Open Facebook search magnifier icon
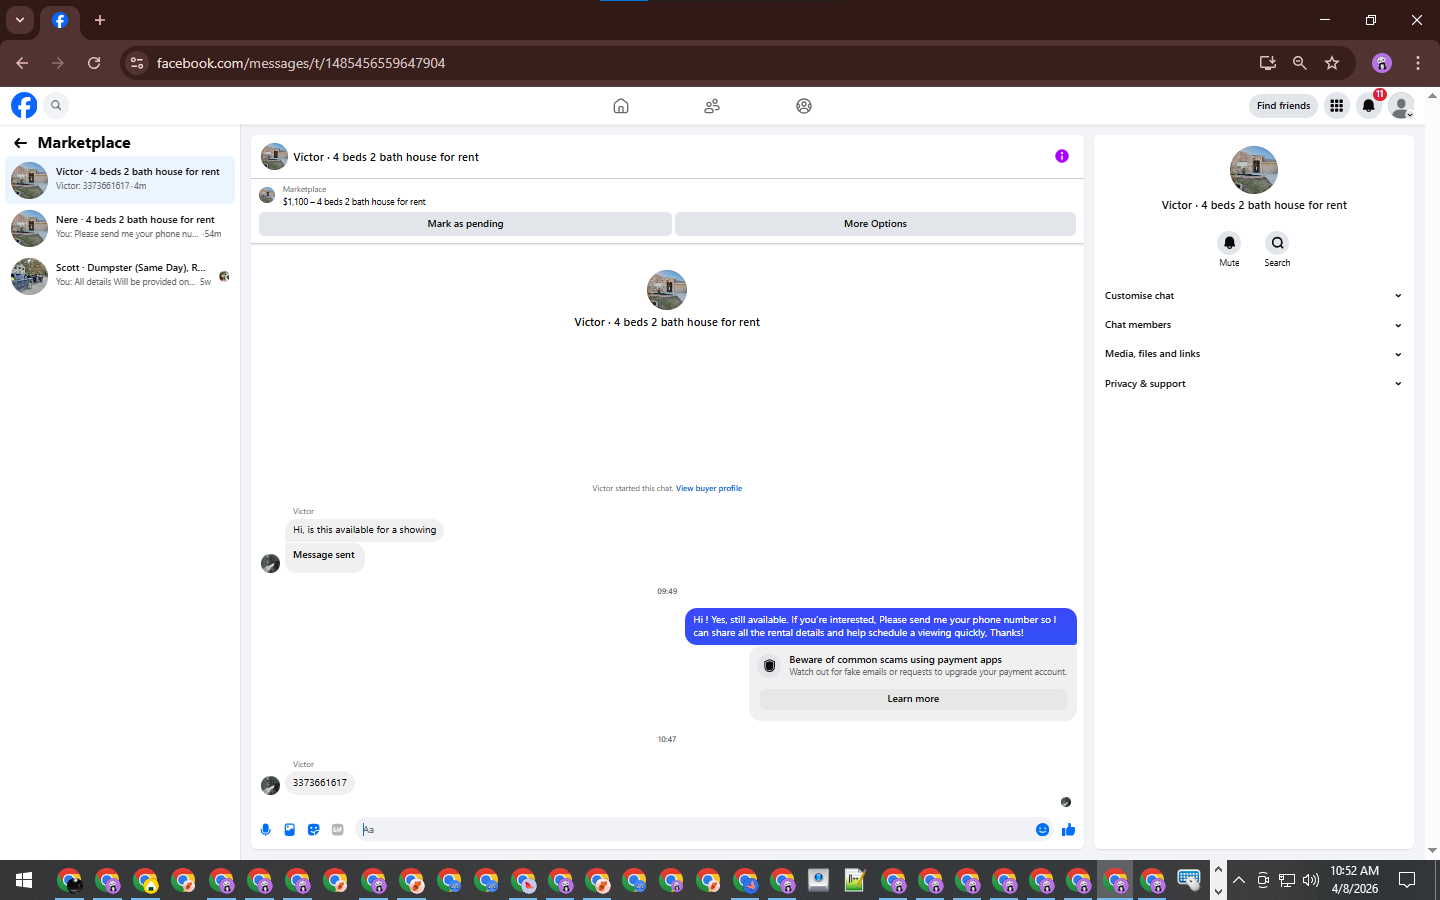This screenshot has width=1440, height=900. (x=56, y=105)
